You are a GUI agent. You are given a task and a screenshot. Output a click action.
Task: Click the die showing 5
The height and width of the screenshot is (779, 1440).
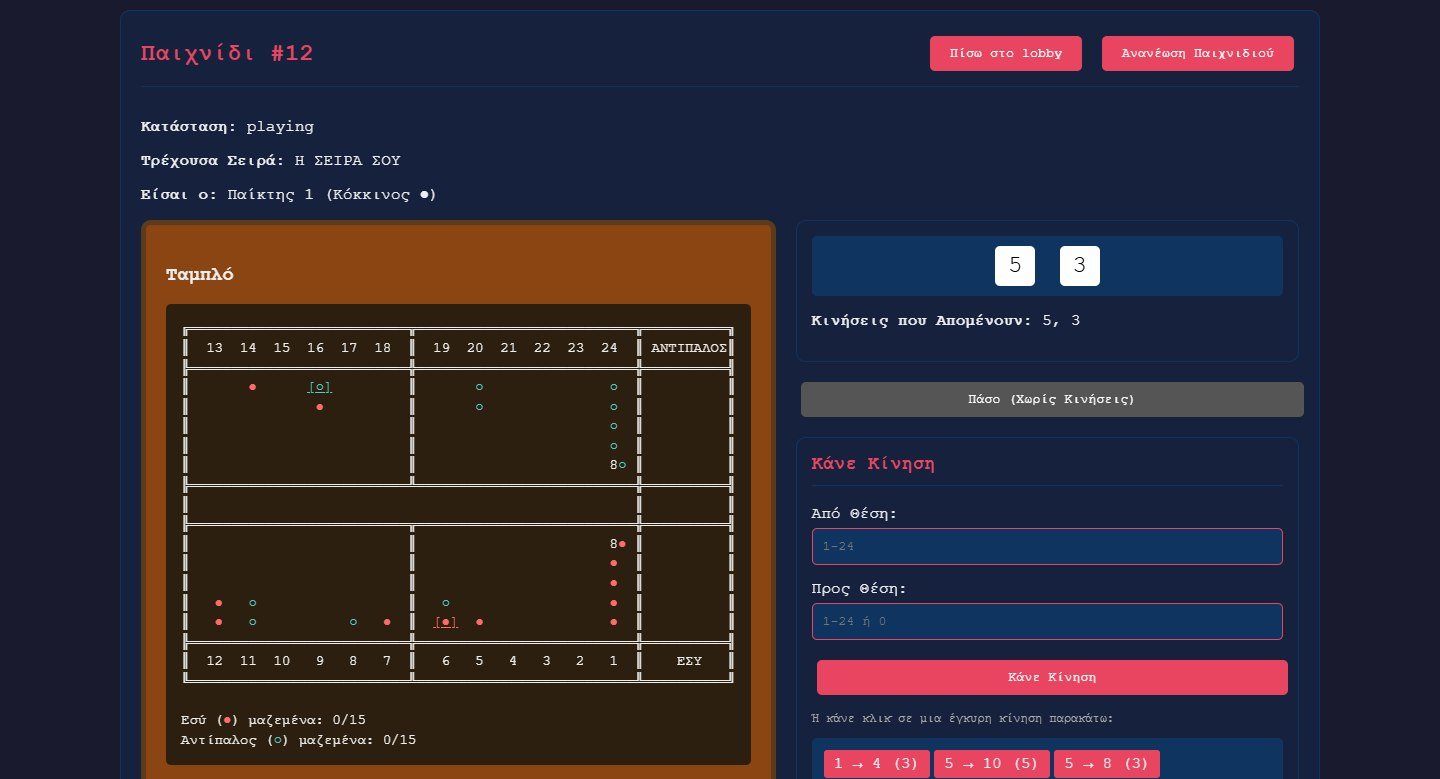pyautogui.click(x=1015, y=266)
